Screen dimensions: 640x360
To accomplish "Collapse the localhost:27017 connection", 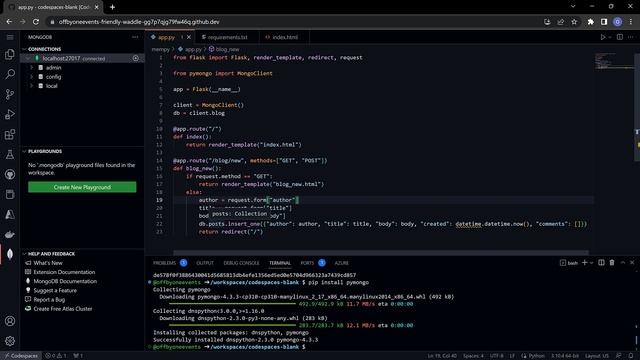I will (28, 58).
